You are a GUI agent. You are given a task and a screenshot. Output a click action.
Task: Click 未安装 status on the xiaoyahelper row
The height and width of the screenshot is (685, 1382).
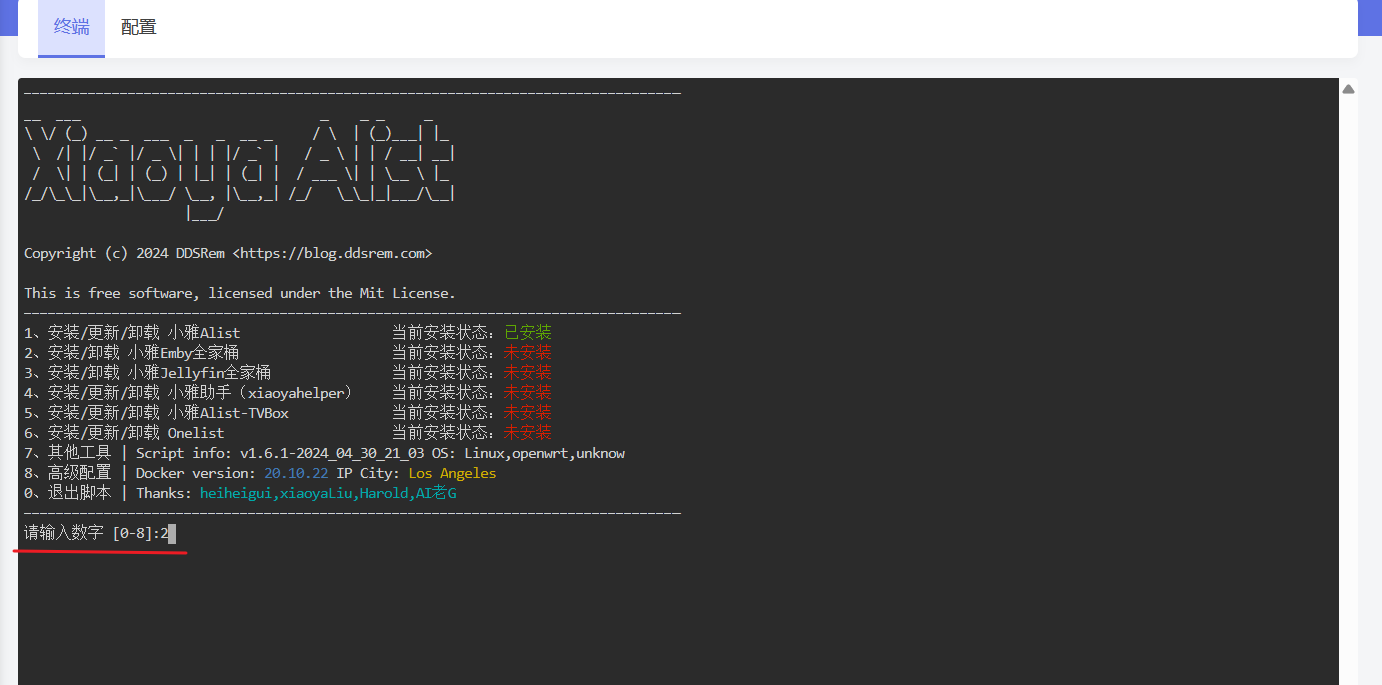528,393
